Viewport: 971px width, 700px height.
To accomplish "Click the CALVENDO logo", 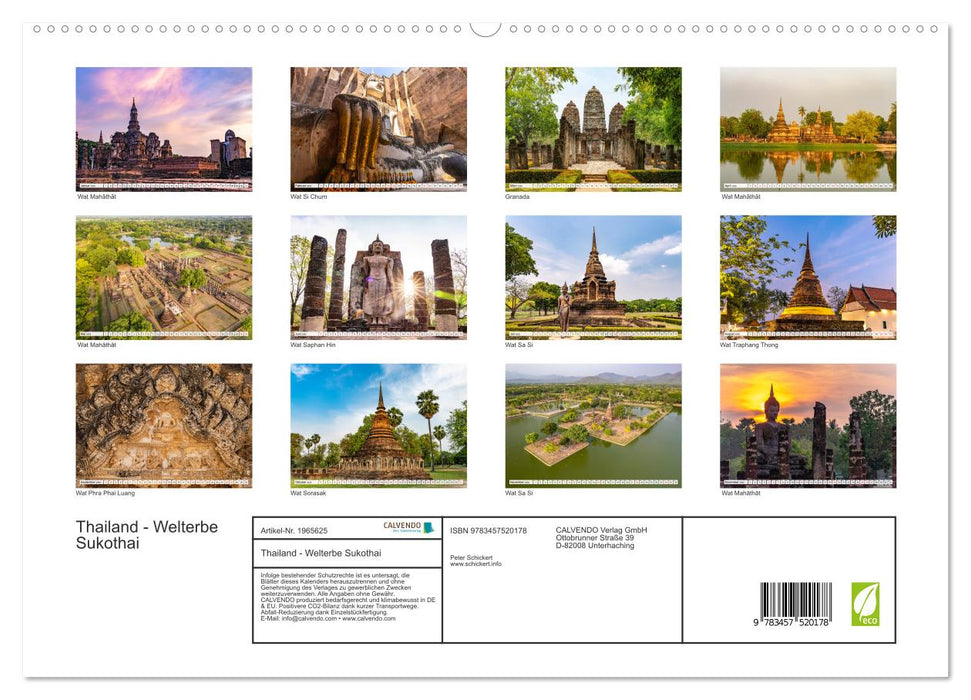I will coord(408,527).
